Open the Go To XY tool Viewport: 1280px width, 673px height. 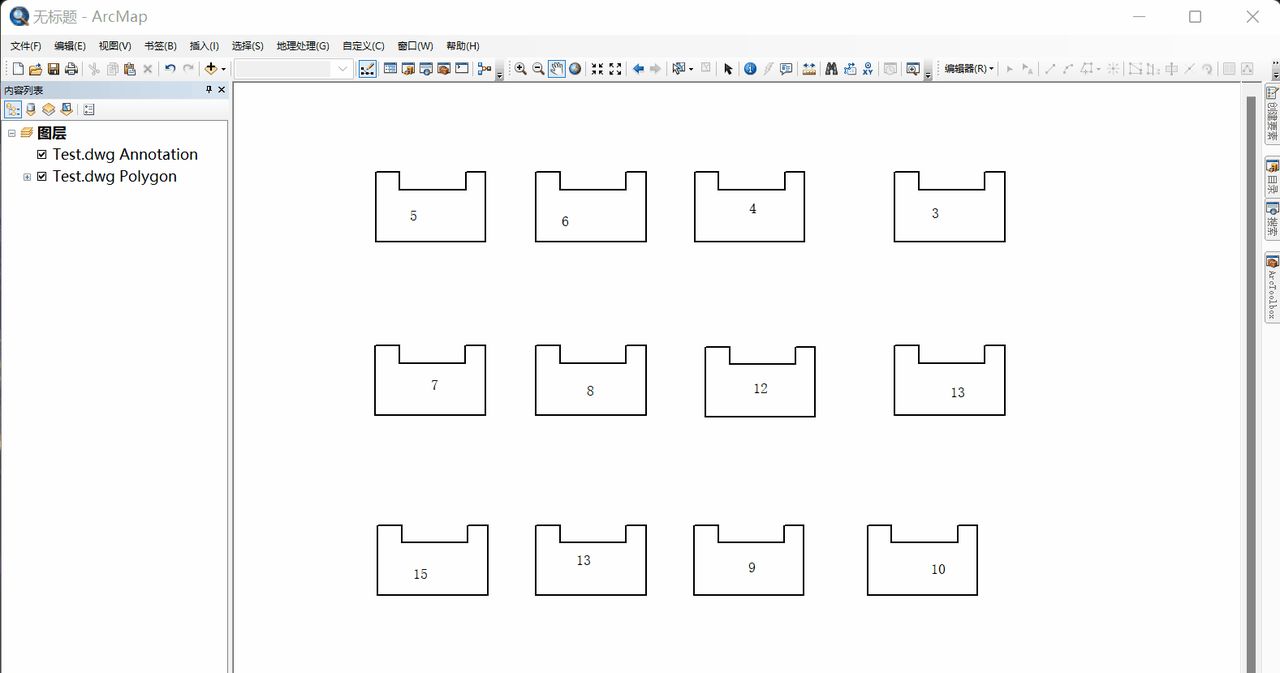(867, 69)
